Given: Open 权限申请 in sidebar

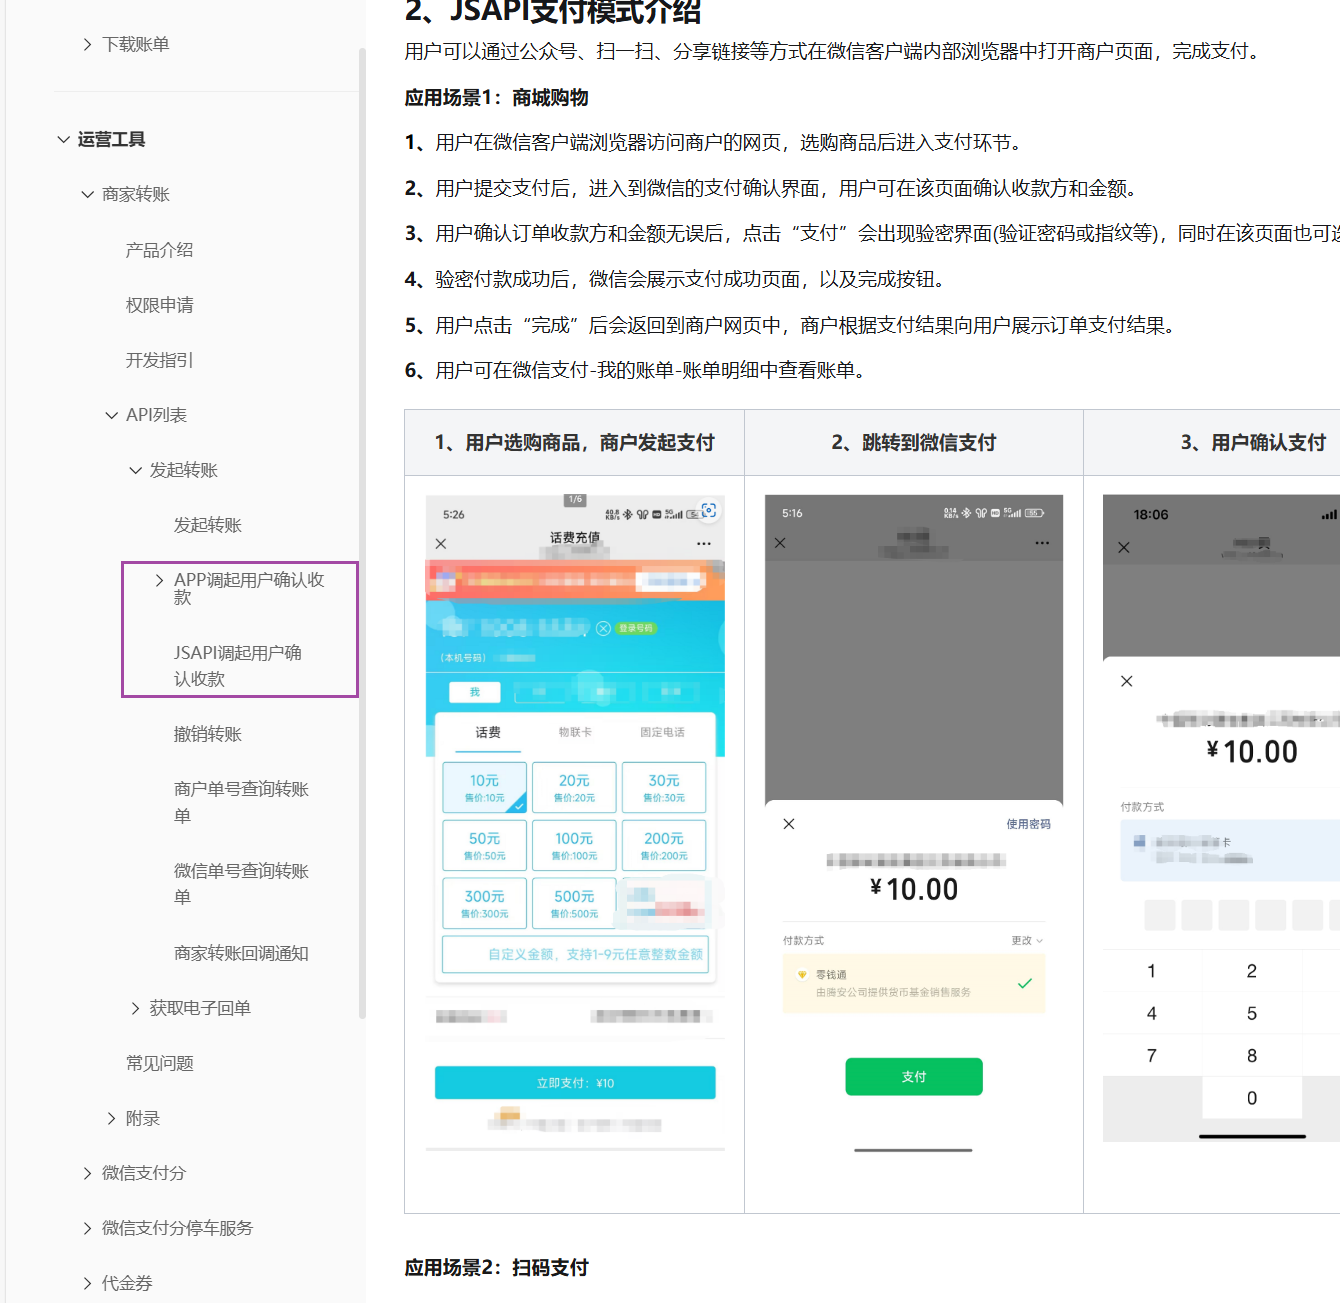Looking at the screenshot, I should [x=159, y=305].
